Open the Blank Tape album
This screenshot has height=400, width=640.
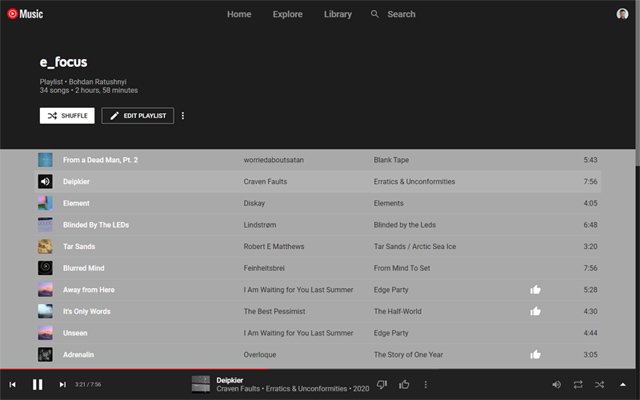pyautogui.click(x=391, y=160)
